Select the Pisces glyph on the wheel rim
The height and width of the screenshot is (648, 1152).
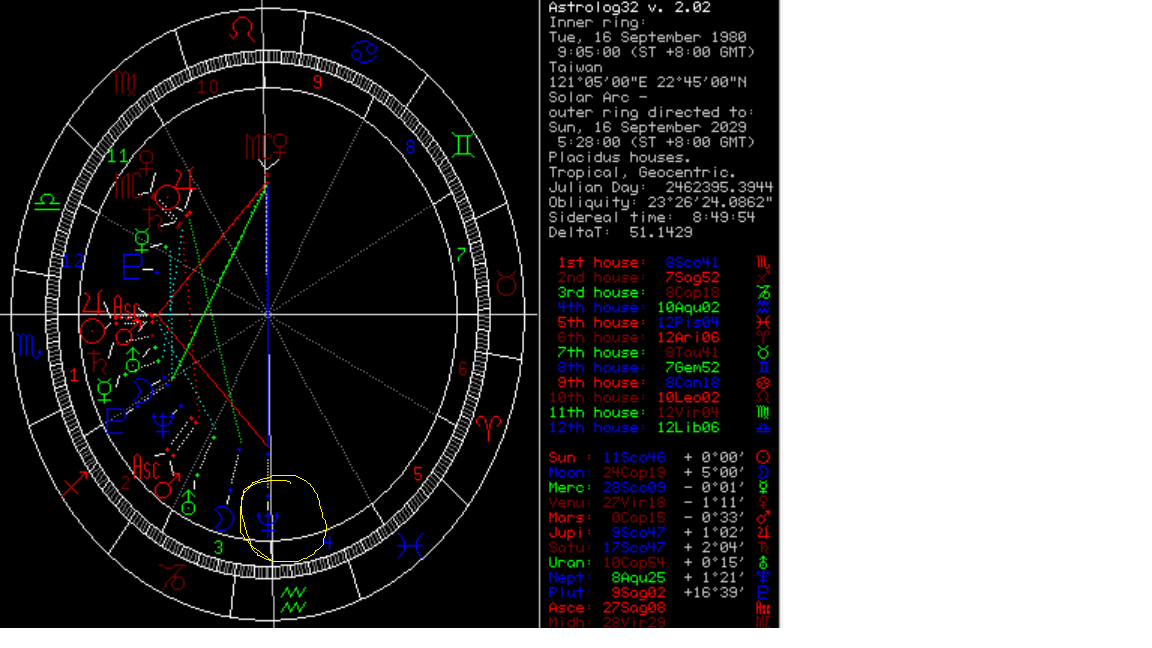411,545
